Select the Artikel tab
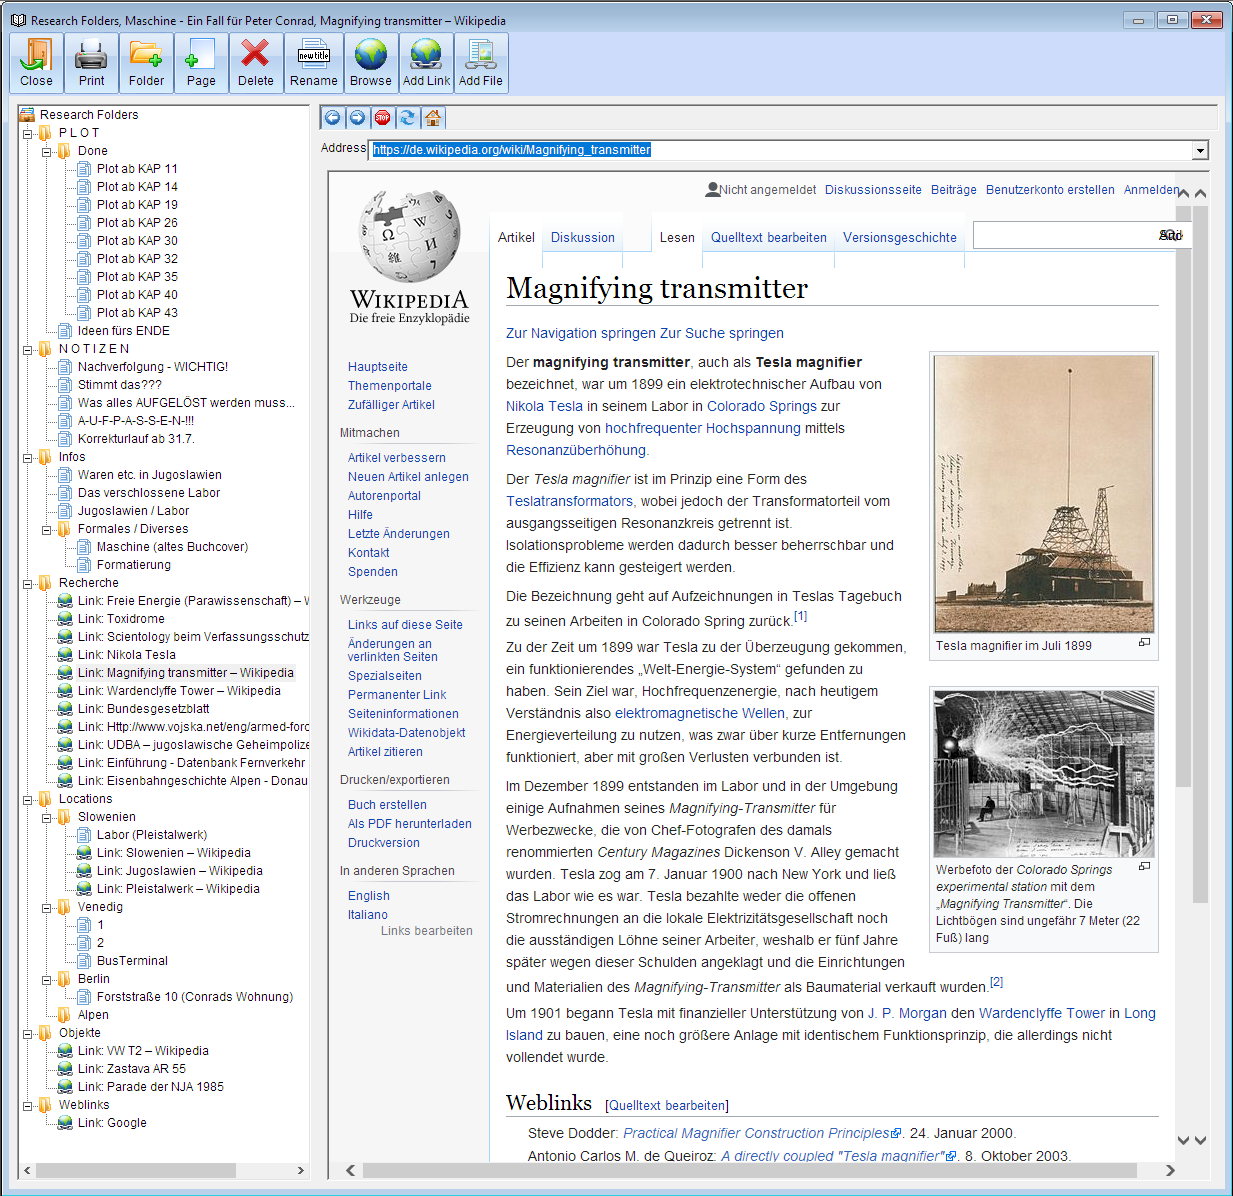 (x=516, y=238)
